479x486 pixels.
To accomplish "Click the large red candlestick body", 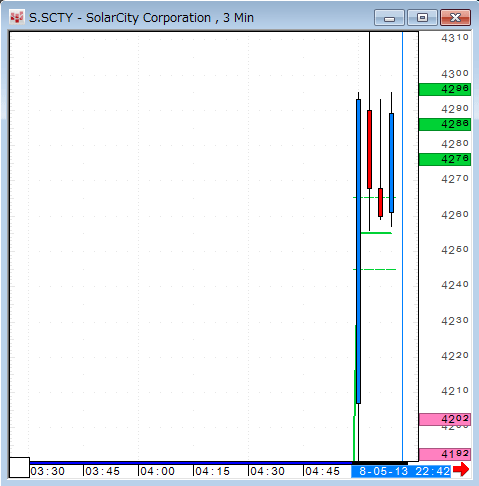I will pyautogui.click(x=369, y=149).
